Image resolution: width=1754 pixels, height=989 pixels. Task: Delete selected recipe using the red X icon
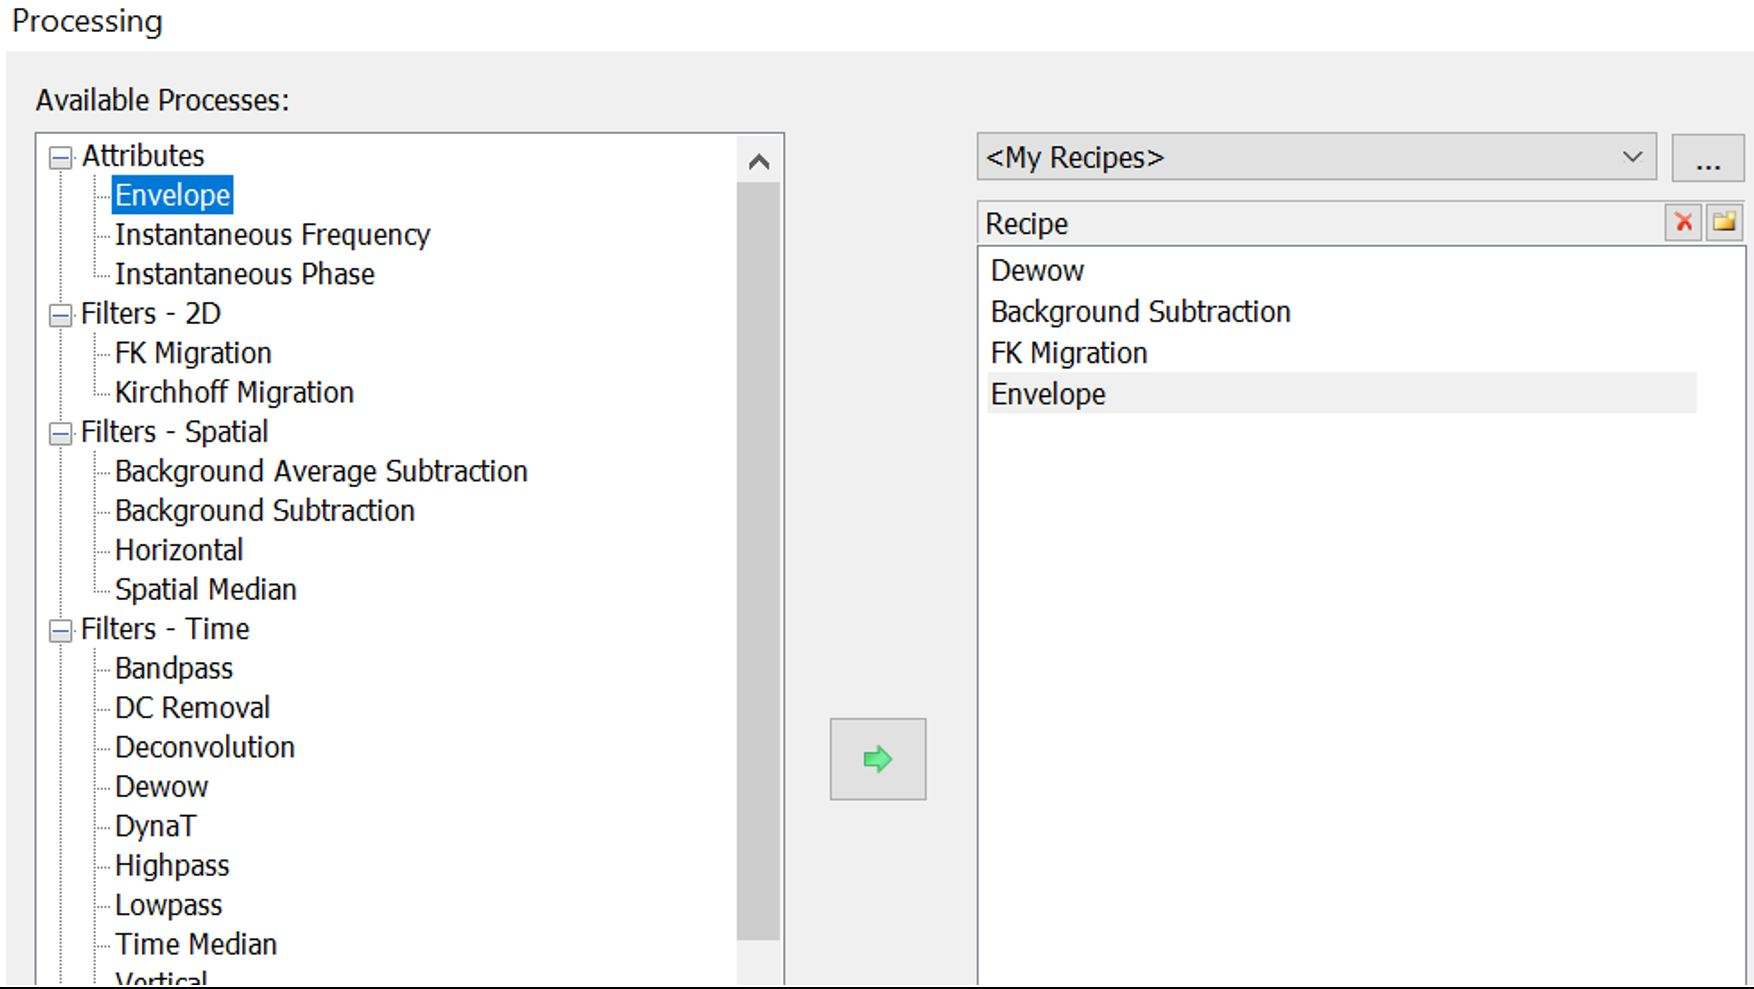(x=1685, y=223)
